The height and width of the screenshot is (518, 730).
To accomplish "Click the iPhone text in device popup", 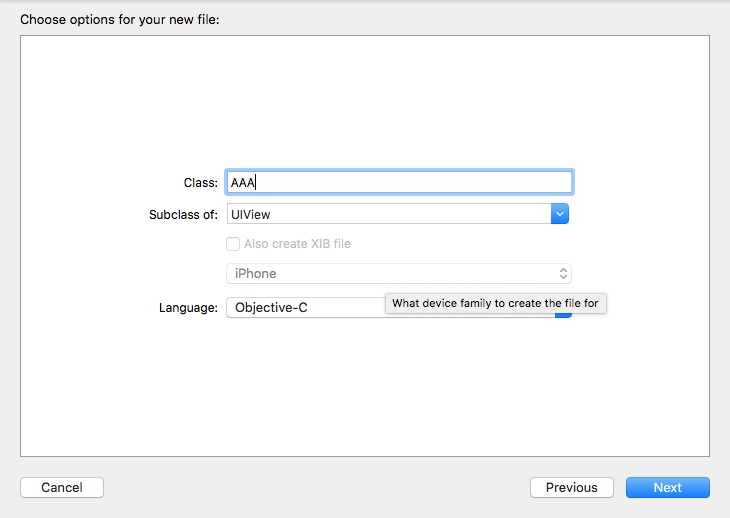I will pos(256,274).
